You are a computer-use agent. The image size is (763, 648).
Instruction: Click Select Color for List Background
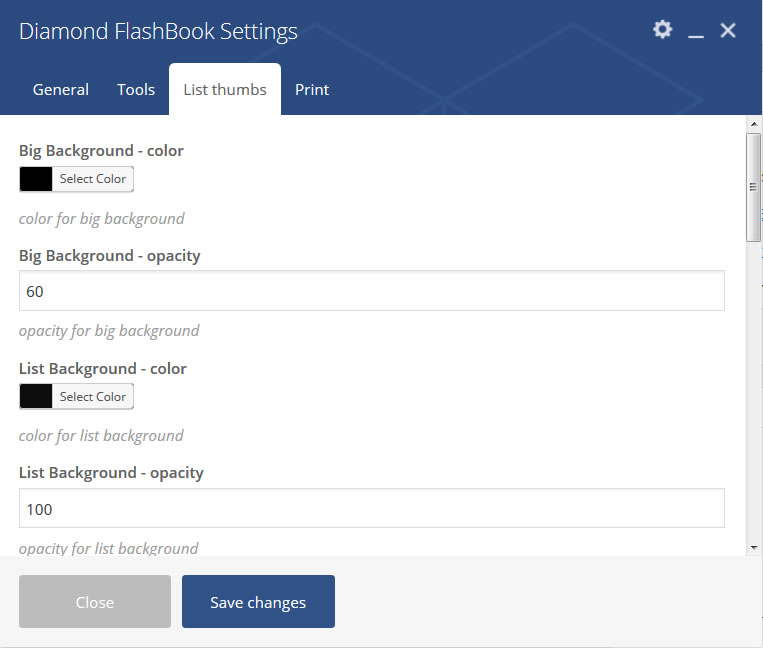coord(92,396)
